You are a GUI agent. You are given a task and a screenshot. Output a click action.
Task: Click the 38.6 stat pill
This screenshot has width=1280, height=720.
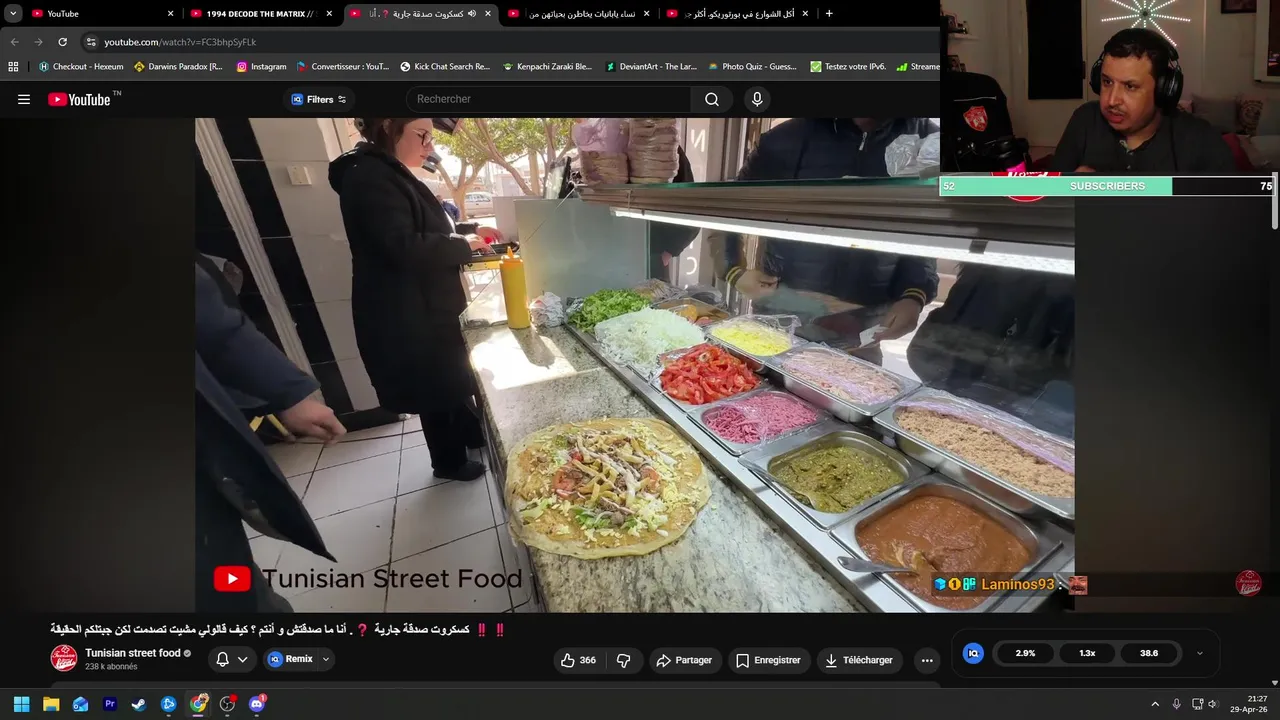pos(1149,653)
